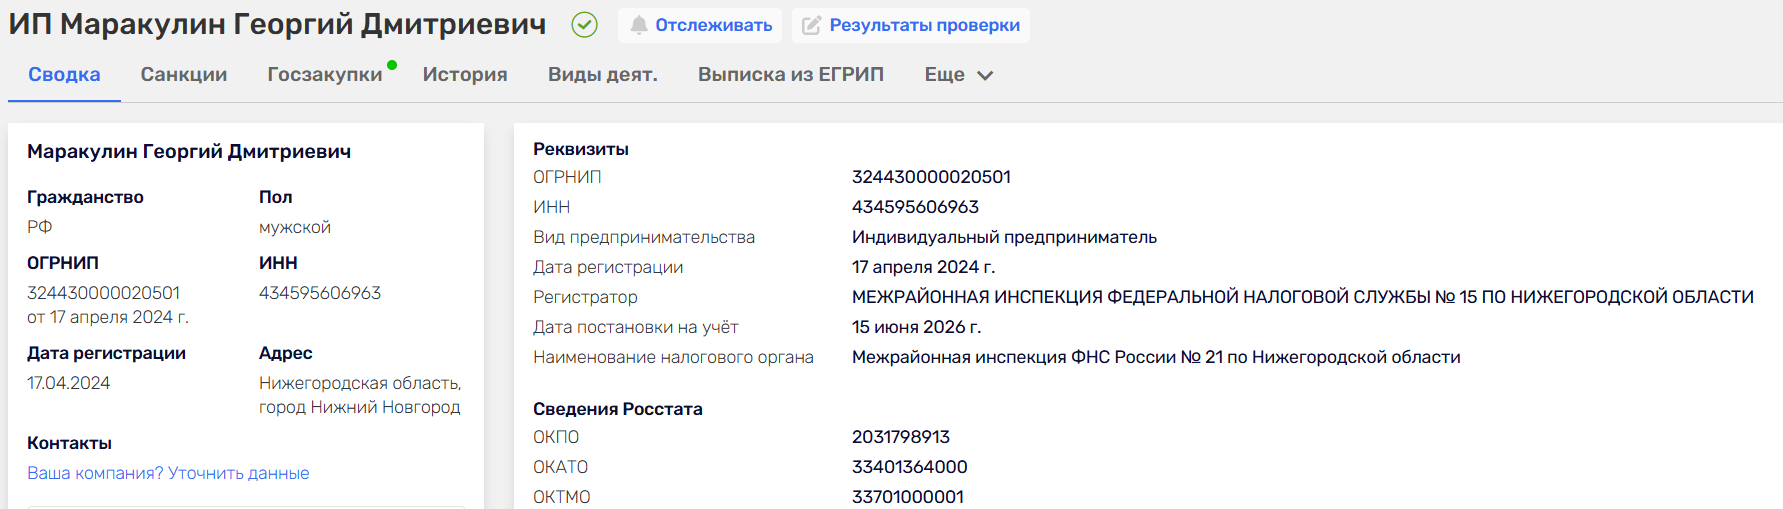Click Вид предпринимательства label
The height and width of the screenshot is (509, 1783).
pos(644,237)
